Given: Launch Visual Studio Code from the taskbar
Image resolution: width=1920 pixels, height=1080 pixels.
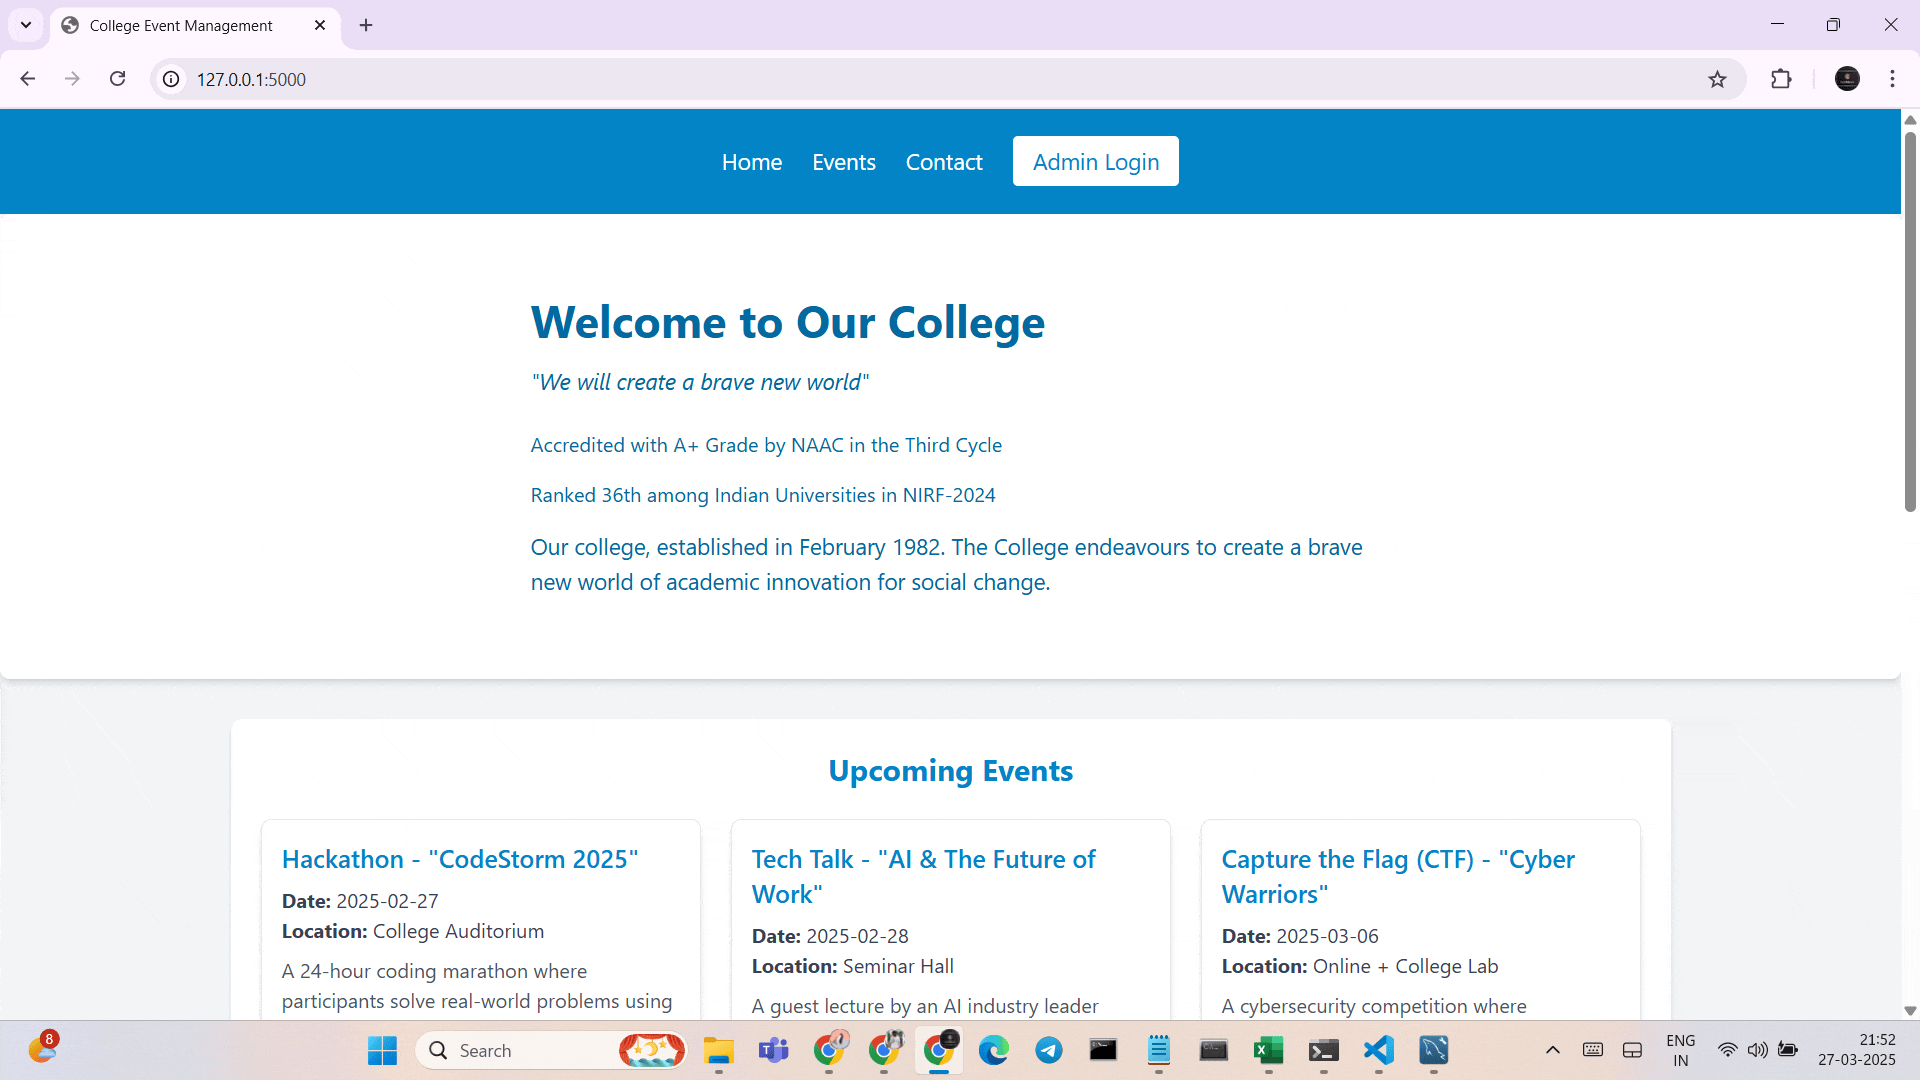Looking at the screenshot, I should (1378, 1050).
